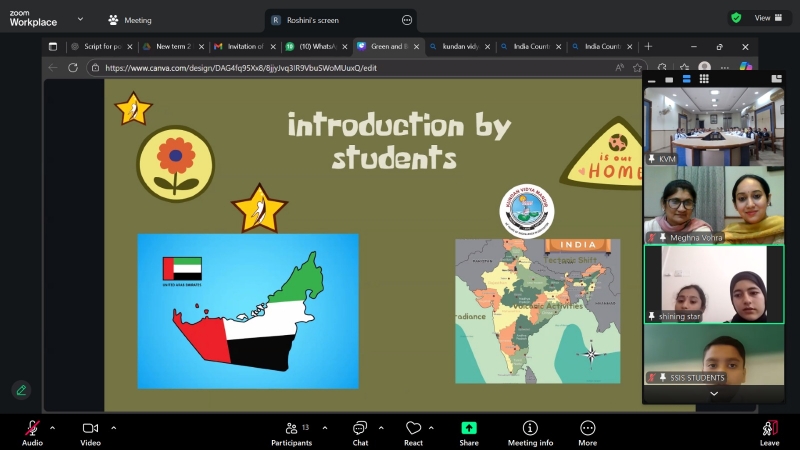Click the React heart icon
800x450 pixels.
[x=413, y=429]
